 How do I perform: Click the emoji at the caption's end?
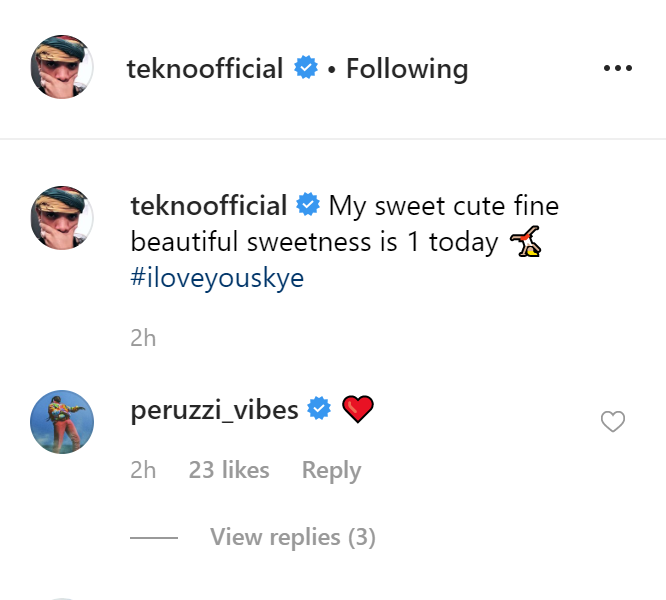(x=526, y=241)
